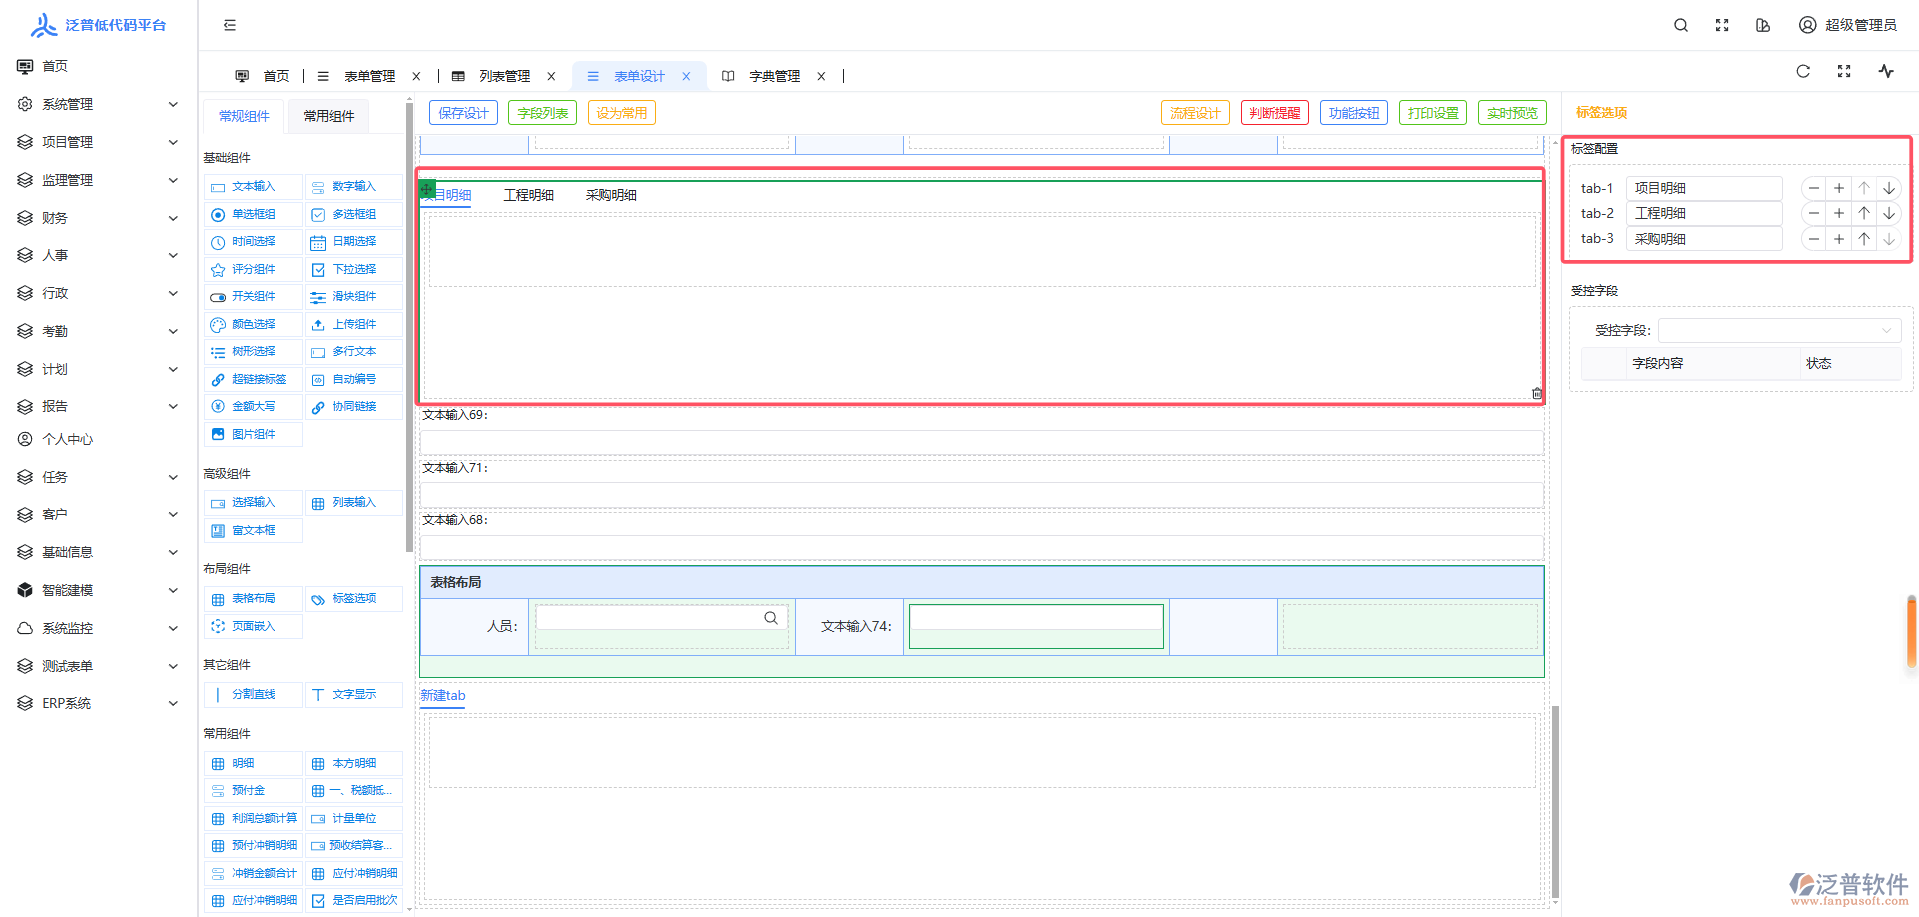
Task: Enter fullscreen using header expand icon
Action: (1722, 25)
